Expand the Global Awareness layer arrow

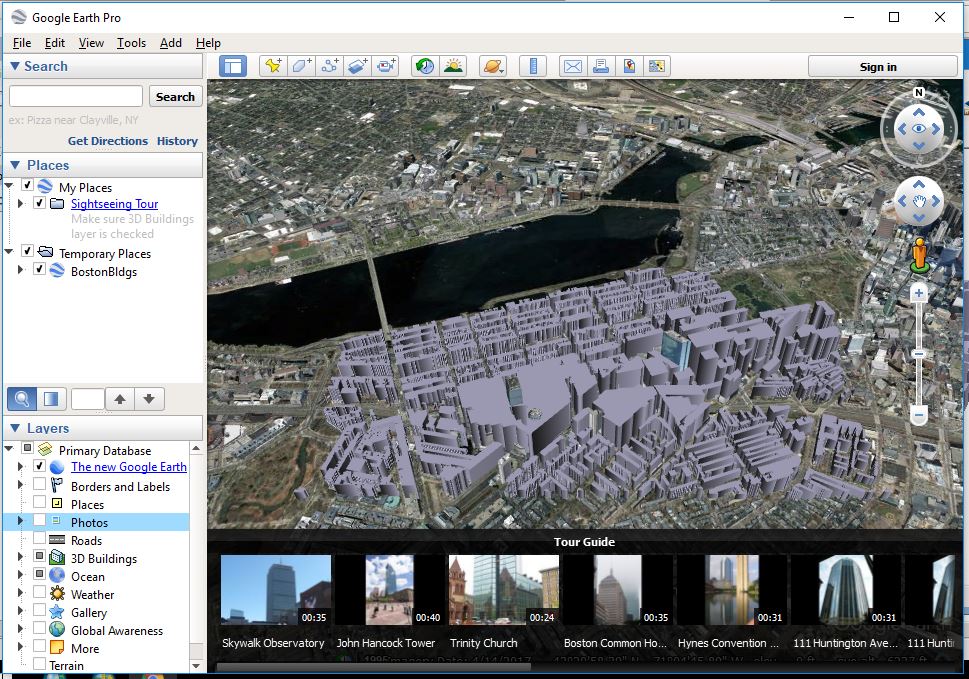(20, 629)
